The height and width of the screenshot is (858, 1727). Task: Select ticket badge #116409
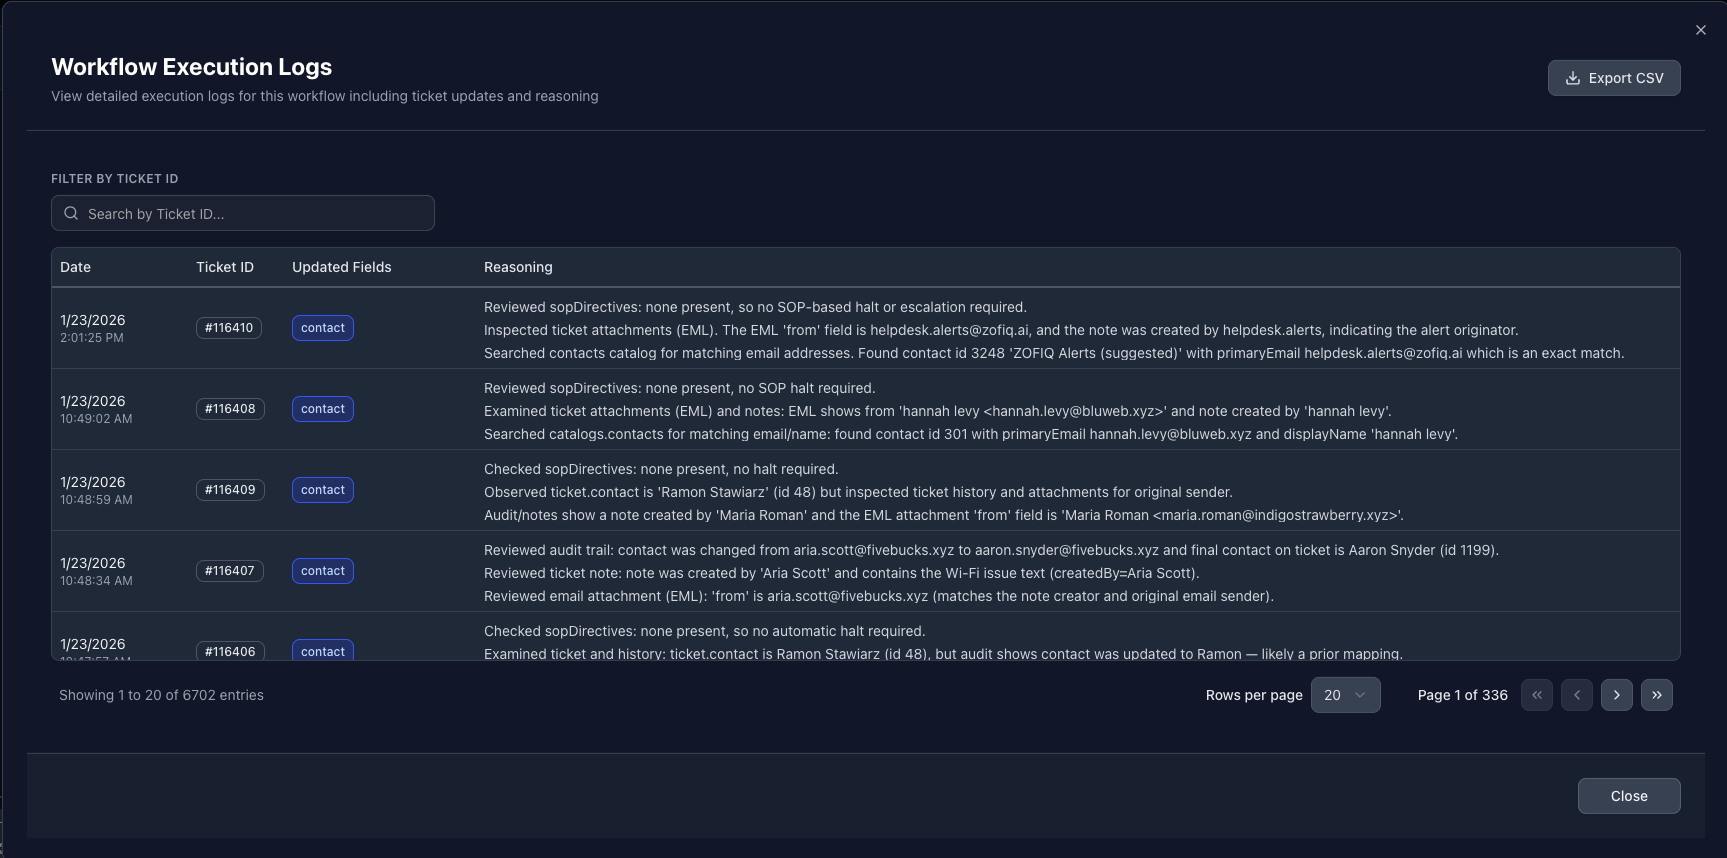pos(230,490)
